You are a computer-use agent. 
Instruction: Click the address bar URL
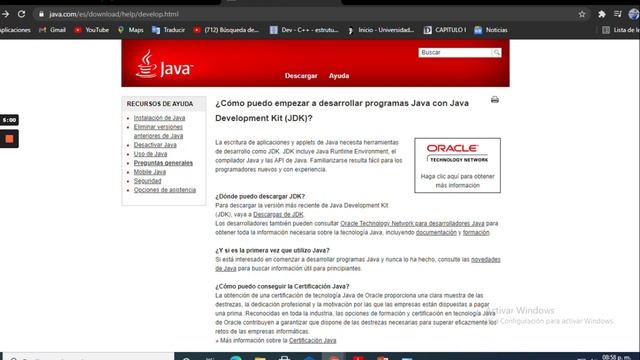[x=113, y=14]
